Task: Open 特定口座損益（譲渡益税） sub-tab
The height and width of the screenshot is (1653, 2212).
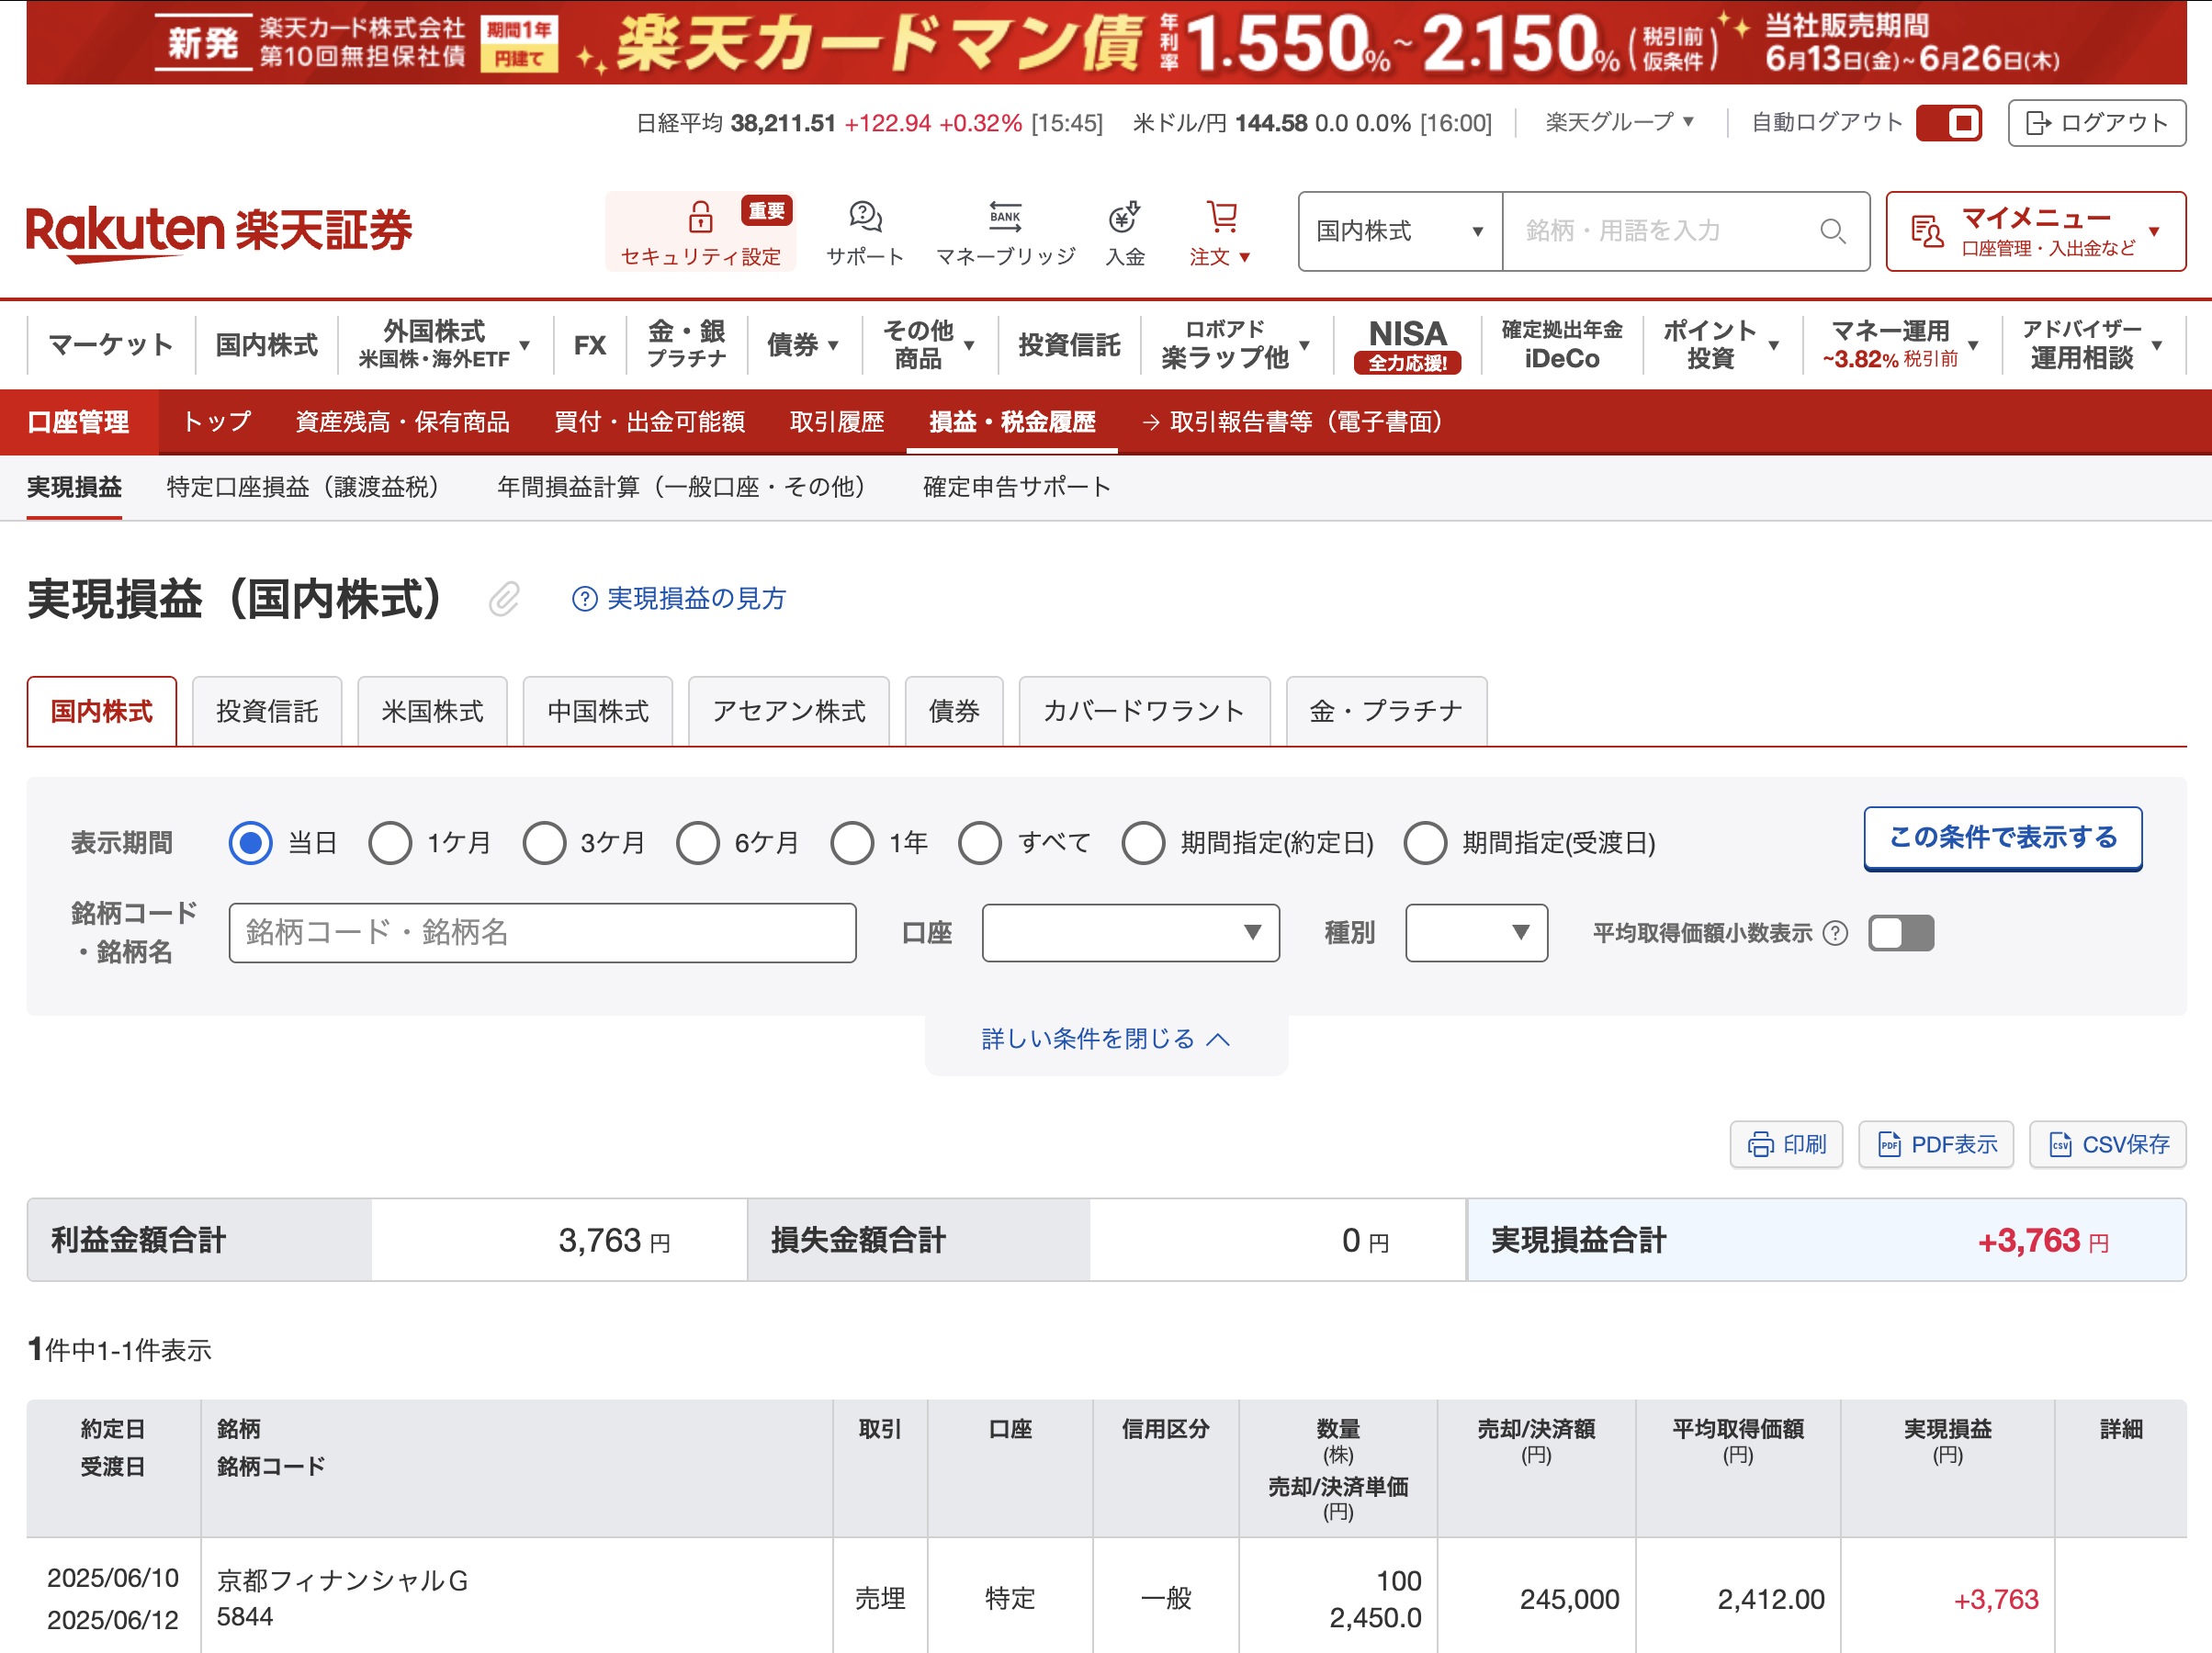Action: click(x=309, y=487)
